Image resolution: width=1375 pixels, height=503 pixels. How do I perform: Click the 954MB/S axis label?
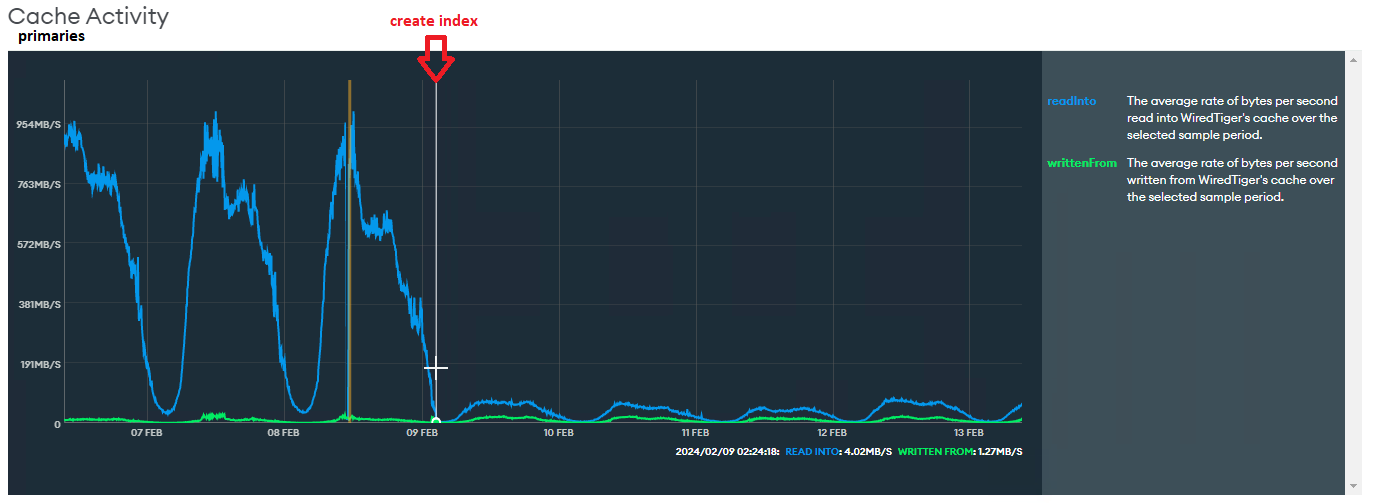click(38, 125)
